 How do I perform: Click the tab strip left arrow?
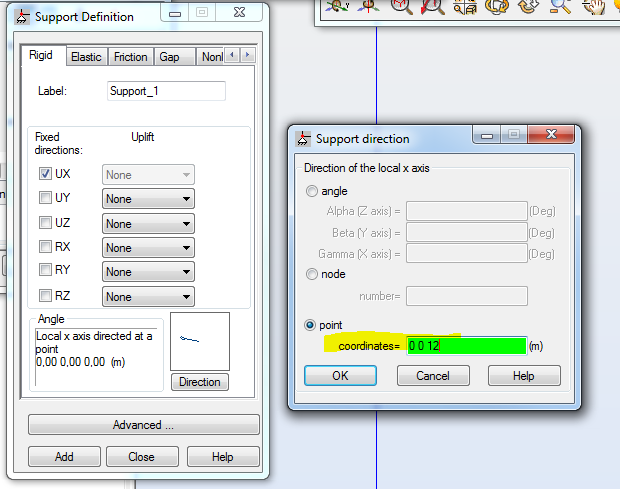[232, 55]
